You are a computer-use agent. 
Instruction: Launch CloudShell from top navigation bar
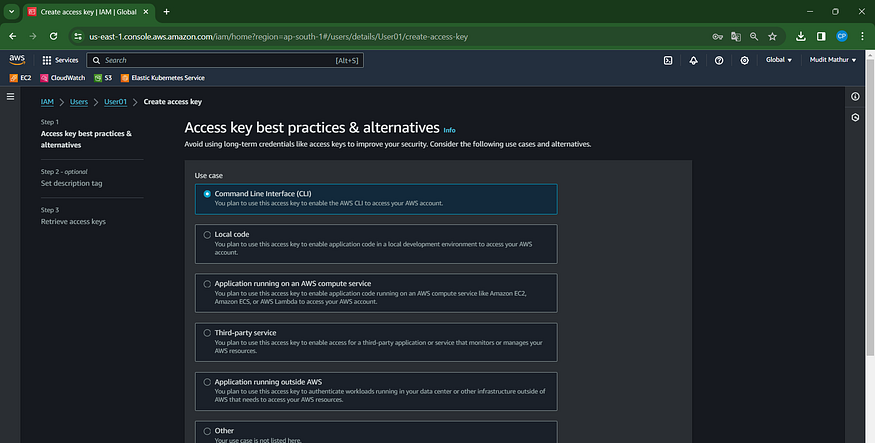tap(667, 60)
